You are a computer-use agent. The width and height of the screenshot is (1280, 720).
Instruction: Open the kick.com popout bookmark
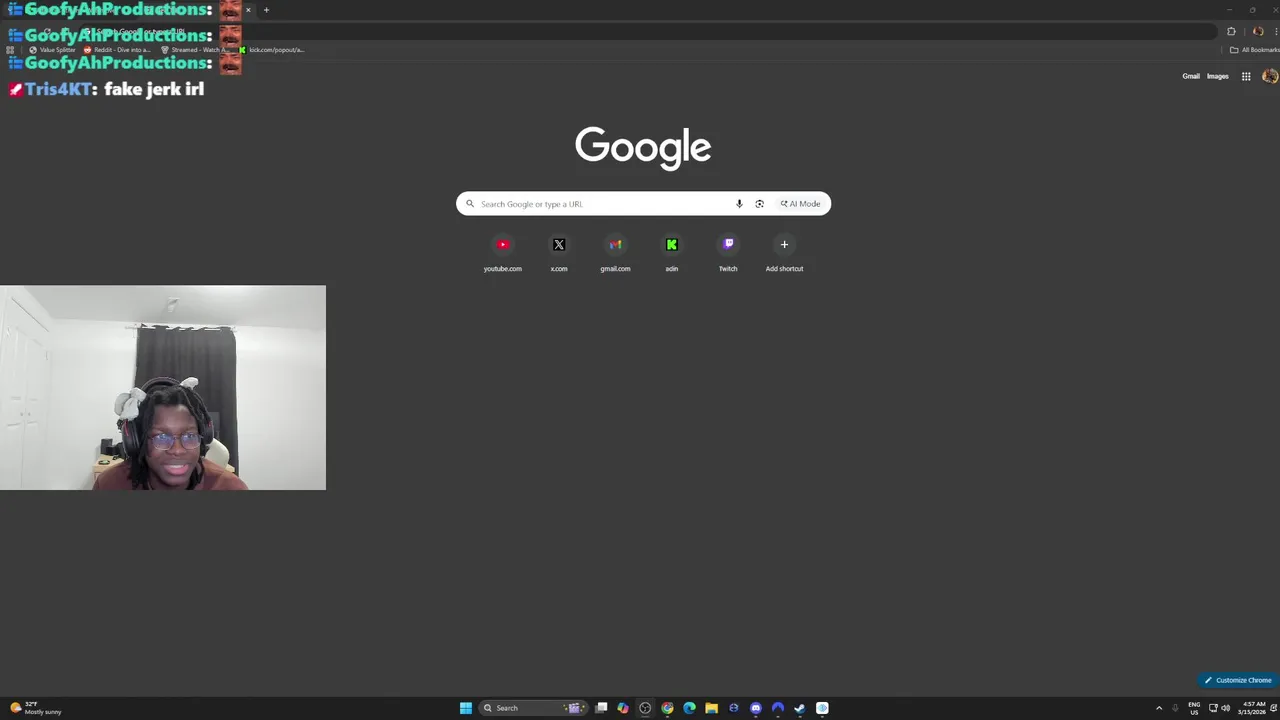pos(271,50)
